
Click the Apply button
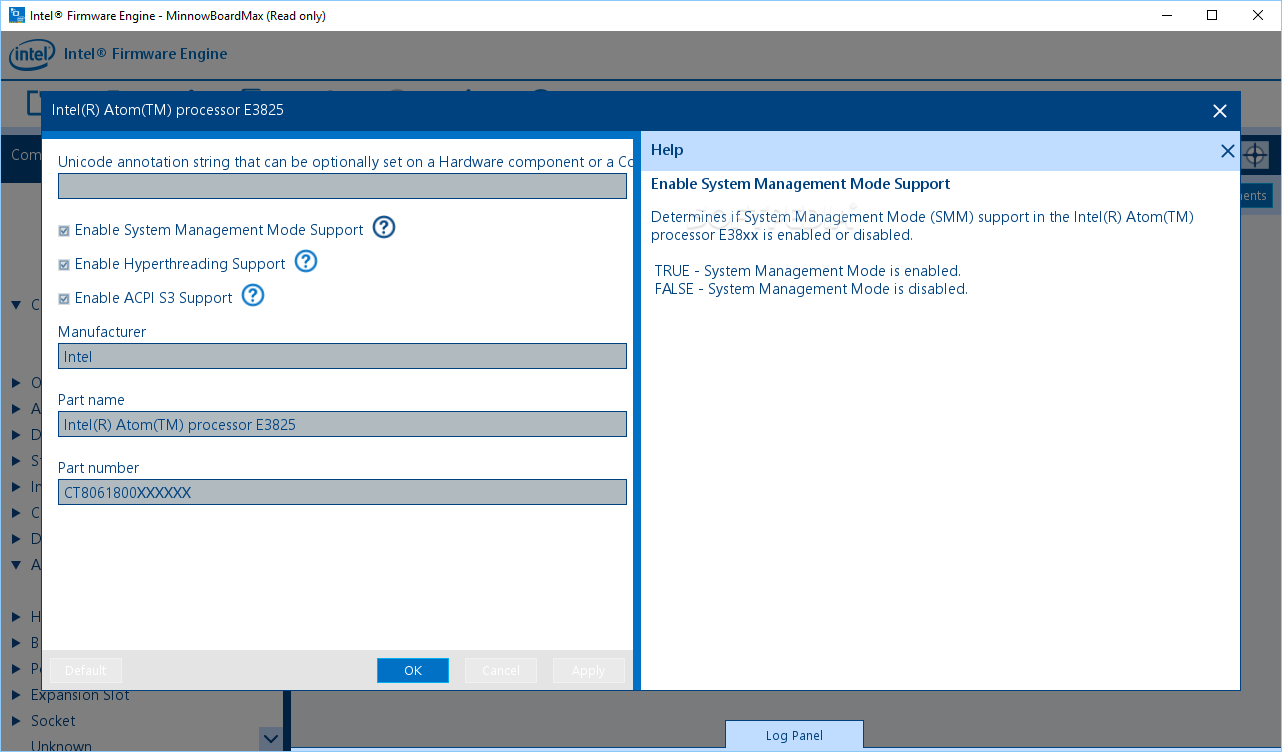[589, 671]
